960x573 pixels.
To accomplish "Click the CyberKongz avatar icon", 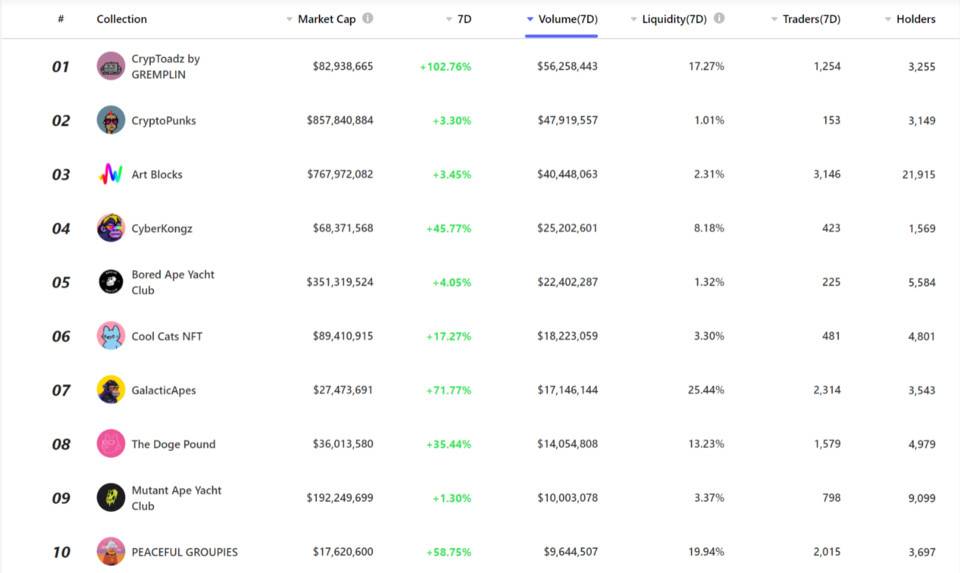I will 111,228.
